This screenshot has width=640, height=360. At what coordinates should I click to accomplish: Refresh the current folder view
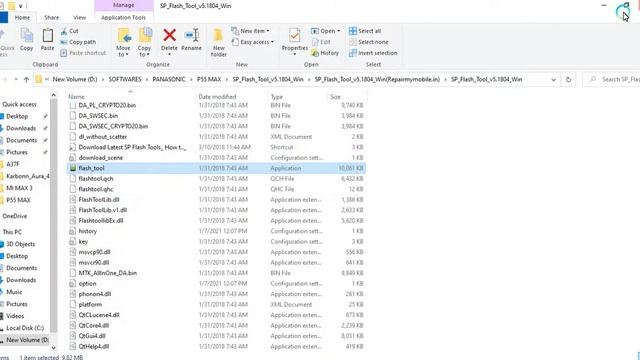568,80
